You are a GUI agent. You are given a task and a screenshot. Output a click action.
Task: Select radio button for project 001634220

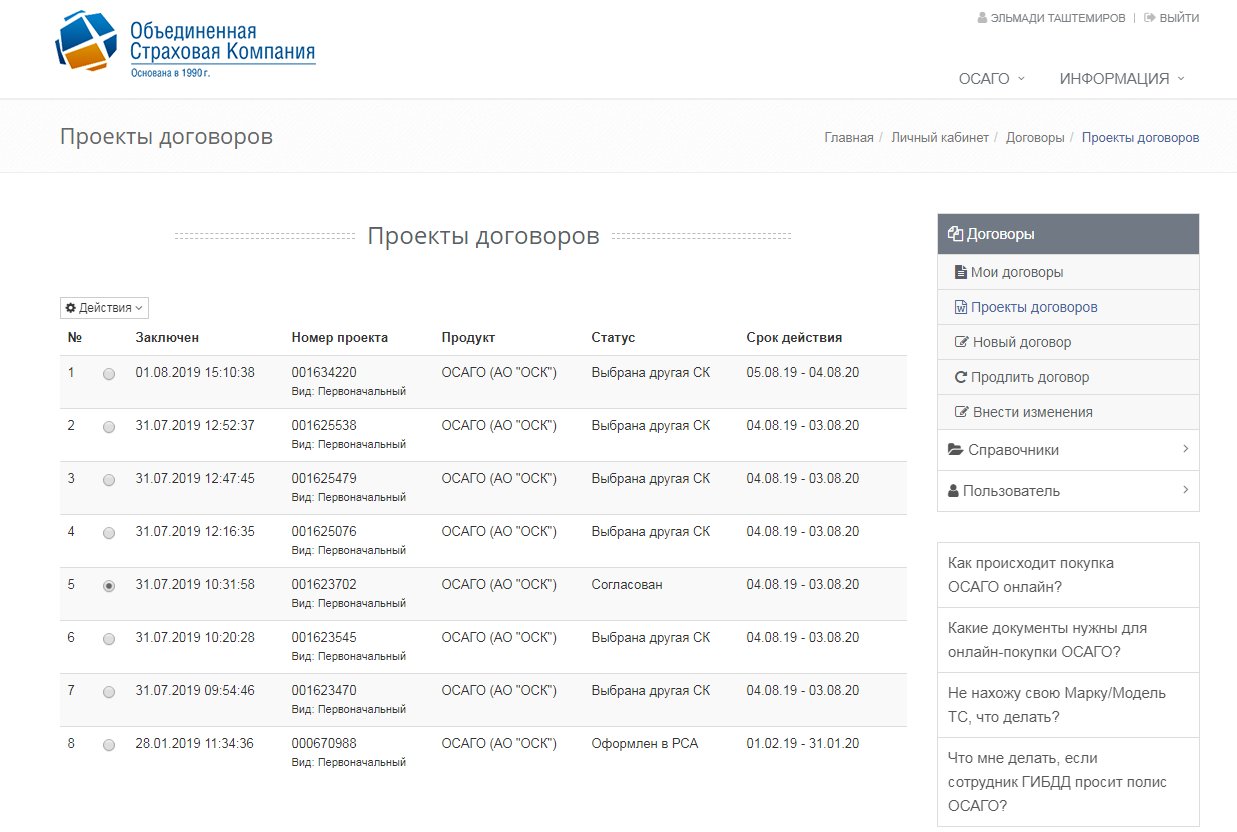click(109, 374)
